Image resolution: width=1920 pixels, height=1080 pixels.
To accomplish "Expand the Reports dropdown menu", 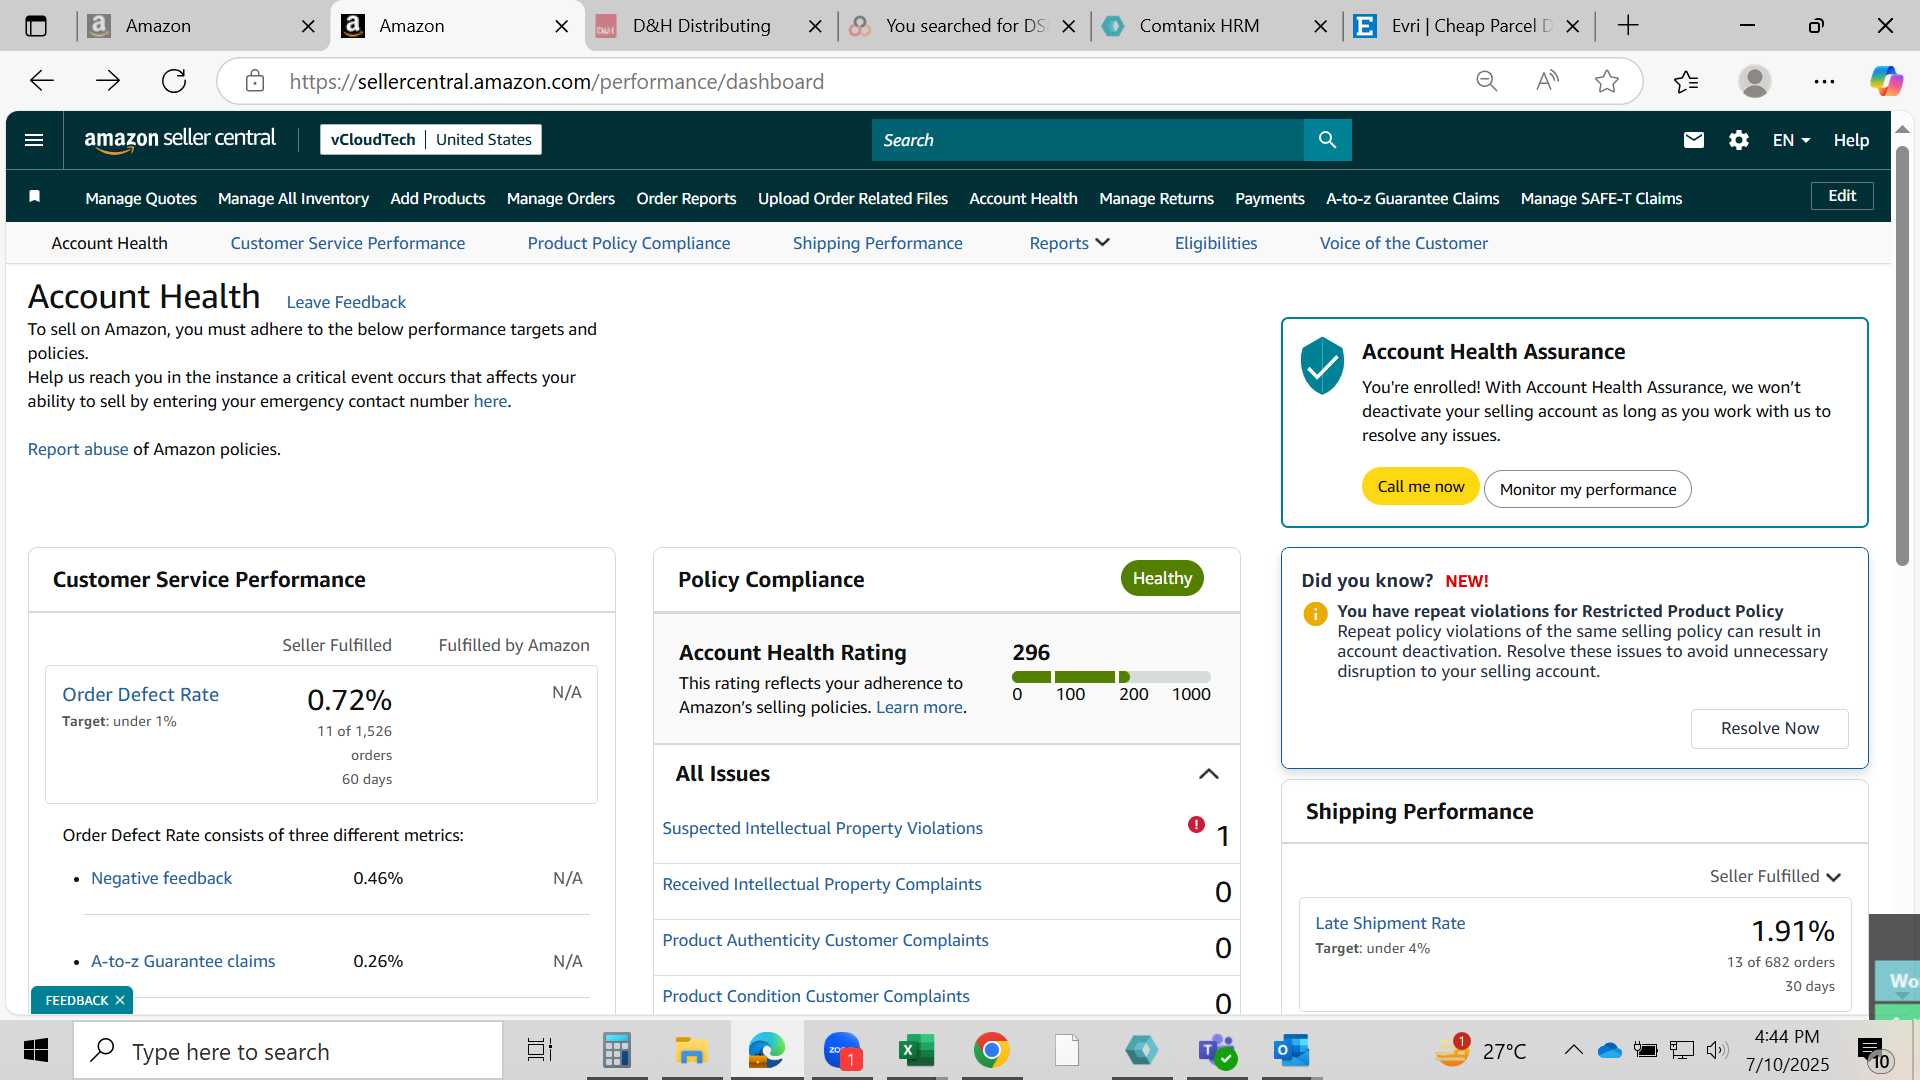I will (x=1069, y=243).
